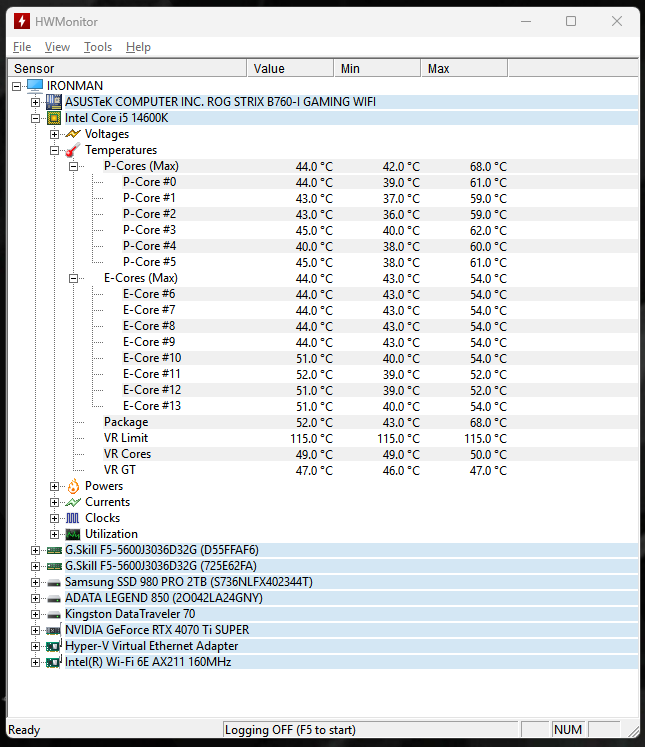The image size is (645, 747).
Task: Expand the Samsung SSD 980 PRO node
Action: pyautogui.click(x=35, y=582)
